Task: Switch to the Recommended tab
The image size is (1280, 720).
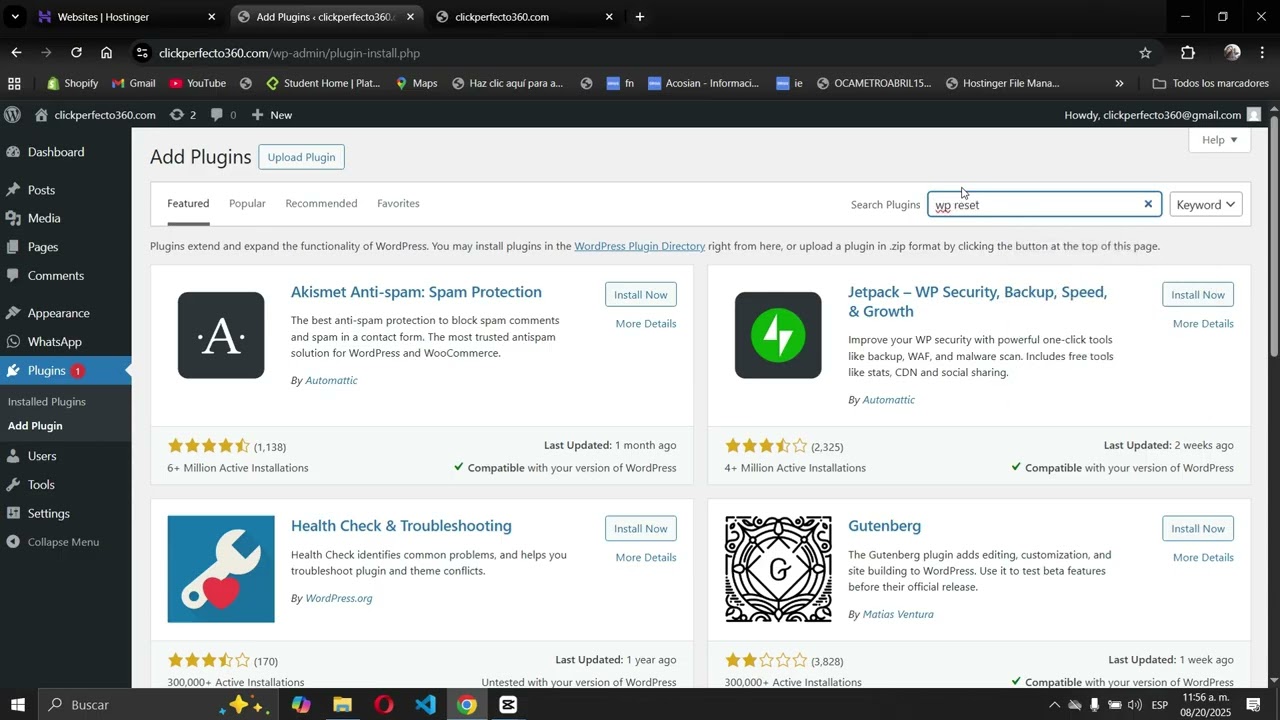Action: pyautogui.click(x=321, y=204)
